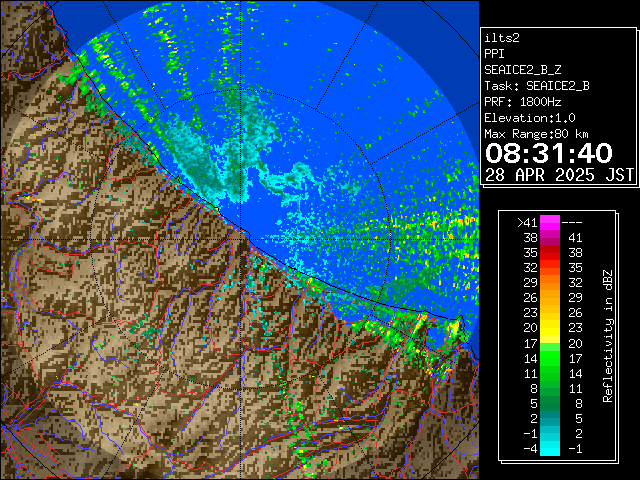Click the Max Range:80 km text

pyautogui.click(x=537, y=134)
